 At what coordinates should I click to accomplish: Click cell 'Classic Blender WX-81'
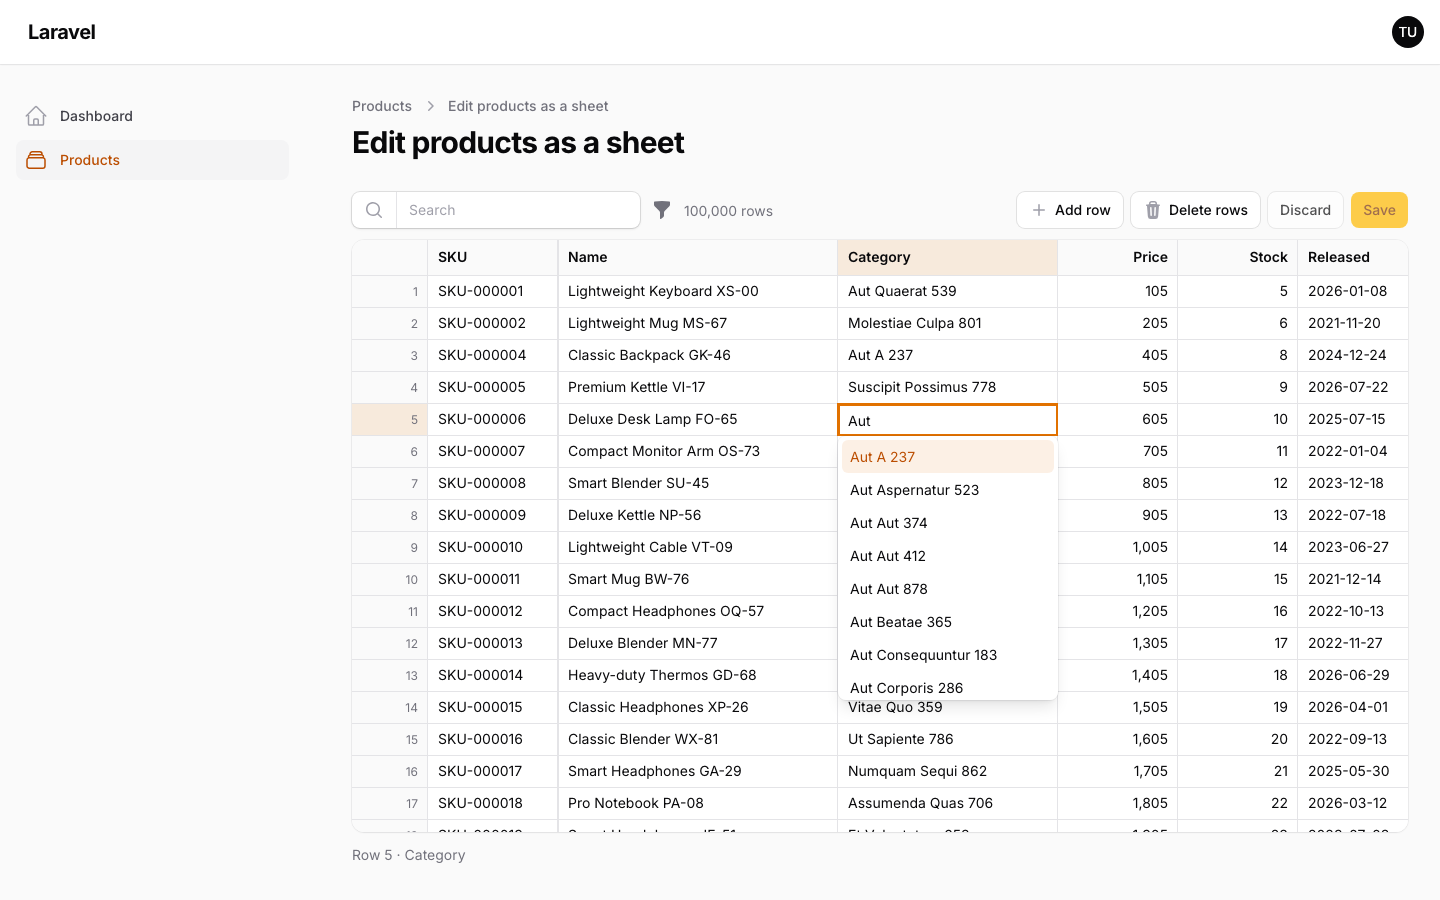point(698,739)
